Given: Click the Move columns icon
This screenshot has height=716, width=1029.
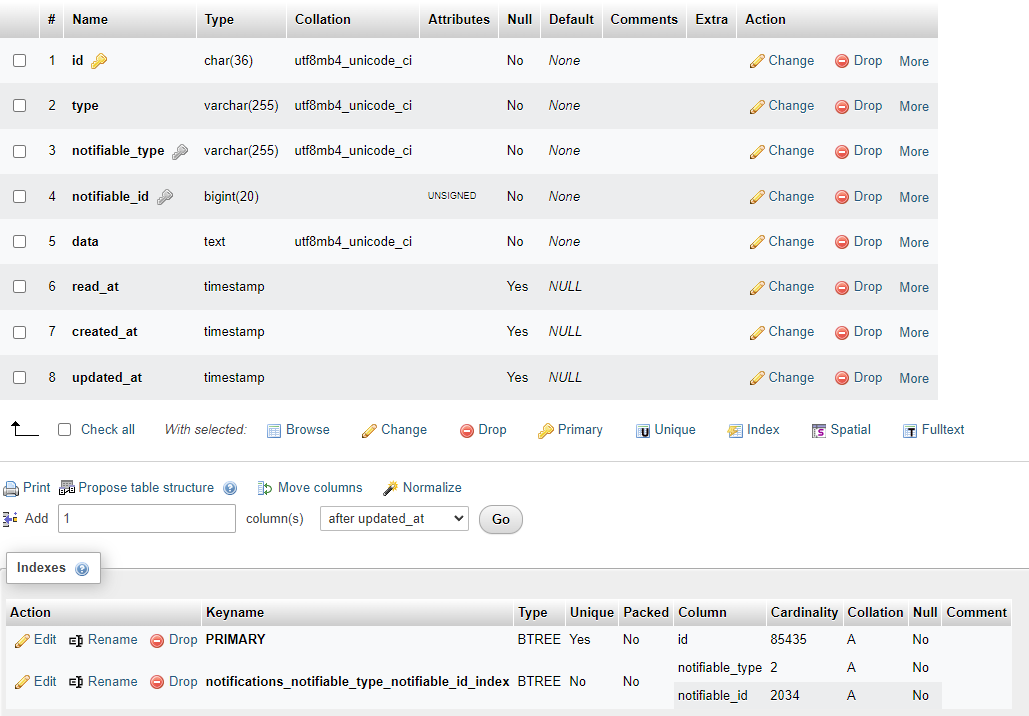Looking at the screenshot, I should pyautogui.click(x=310, y=488).
